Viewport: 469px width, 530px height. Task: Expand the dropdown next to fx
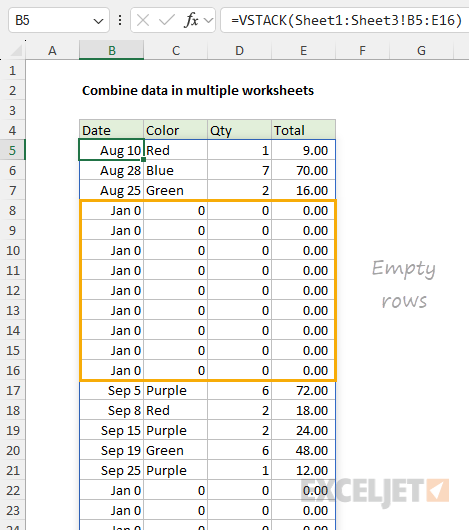[208, 21]
